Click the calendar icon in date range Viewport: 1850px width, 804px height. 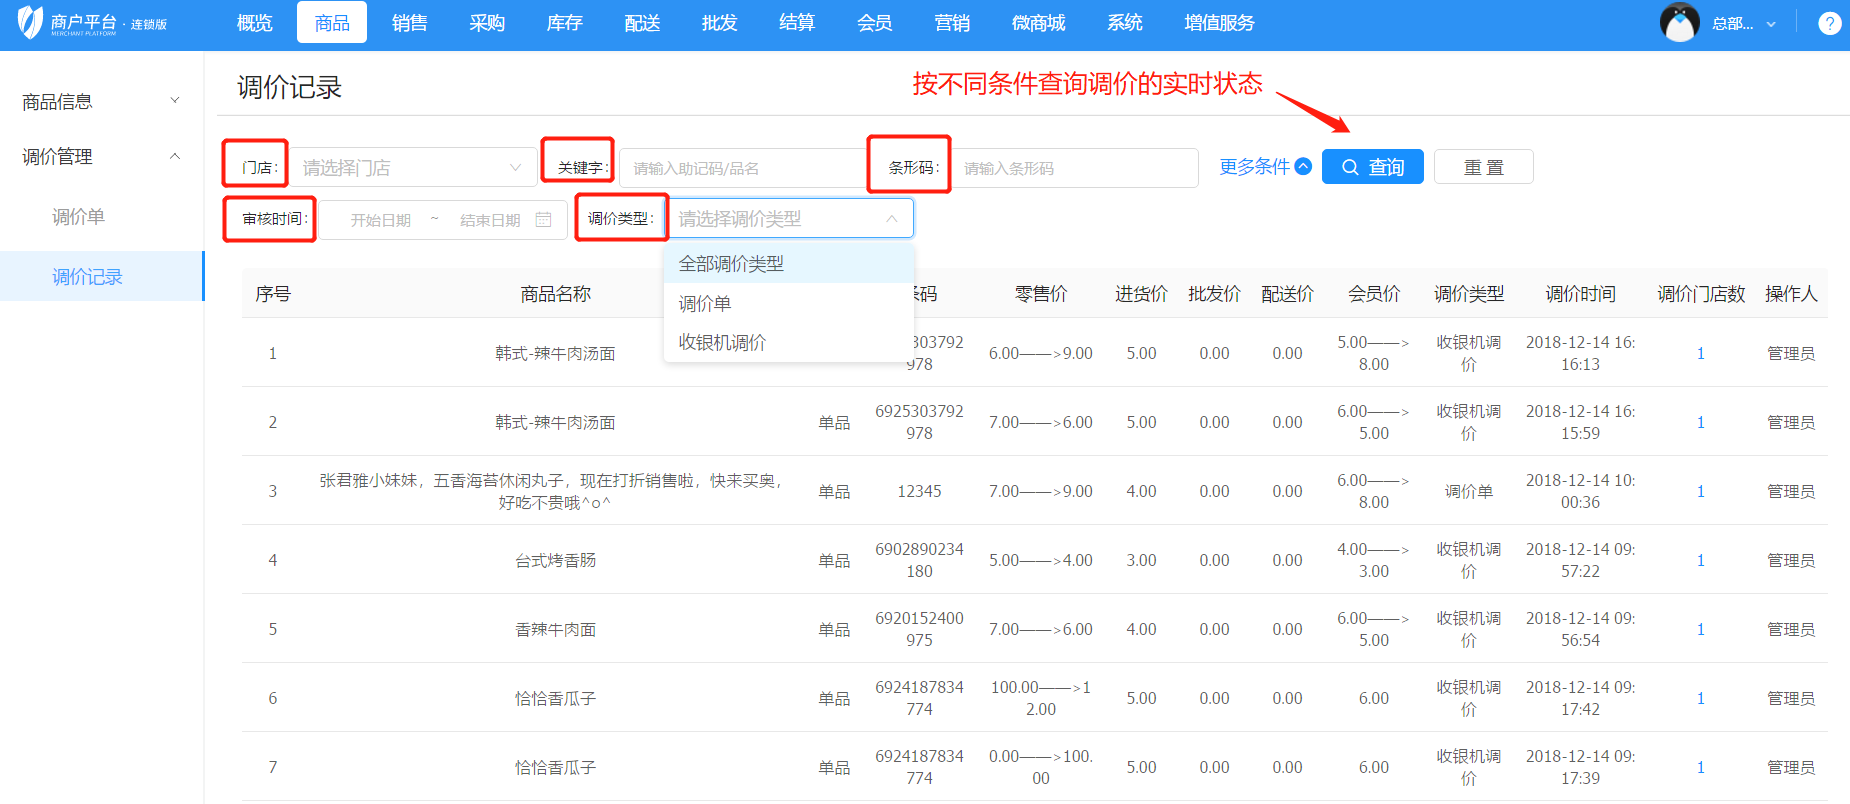[543, 219]
